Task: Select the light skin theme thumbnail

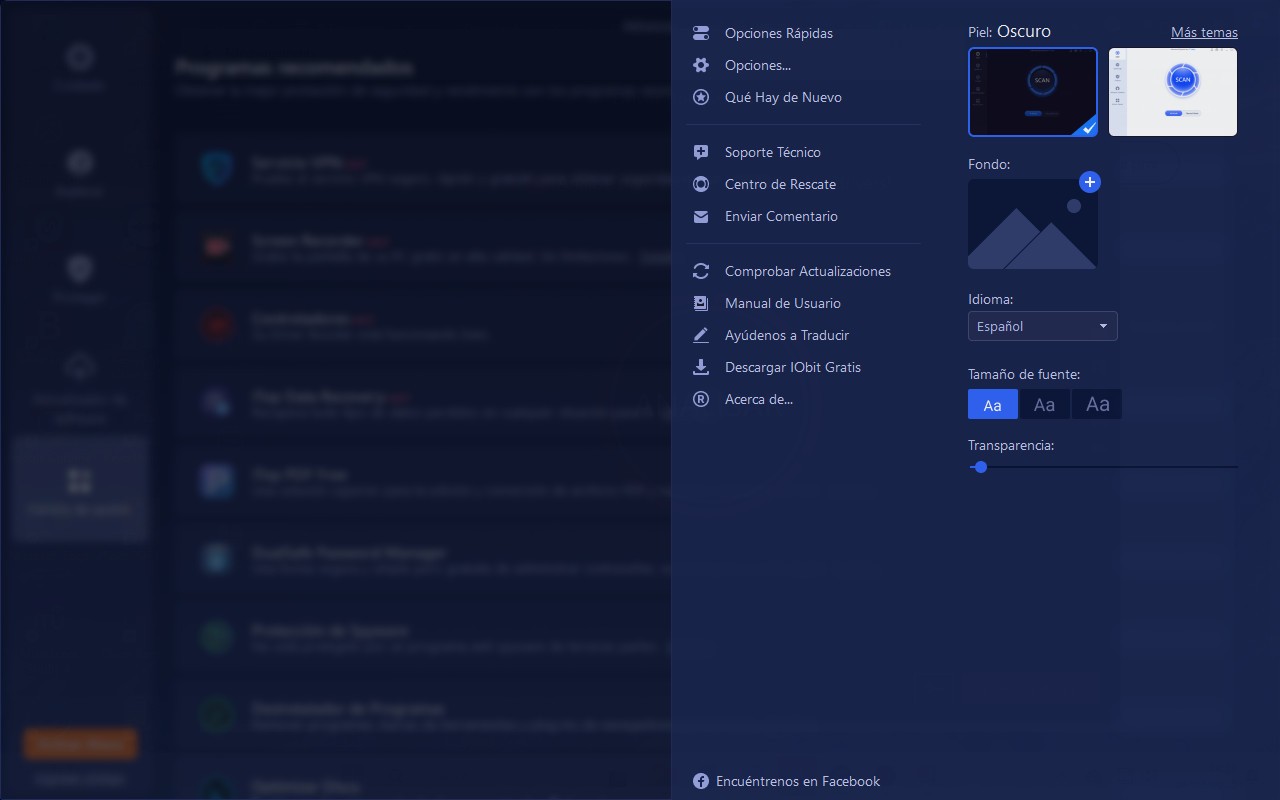Action: tap(1172, 92)
